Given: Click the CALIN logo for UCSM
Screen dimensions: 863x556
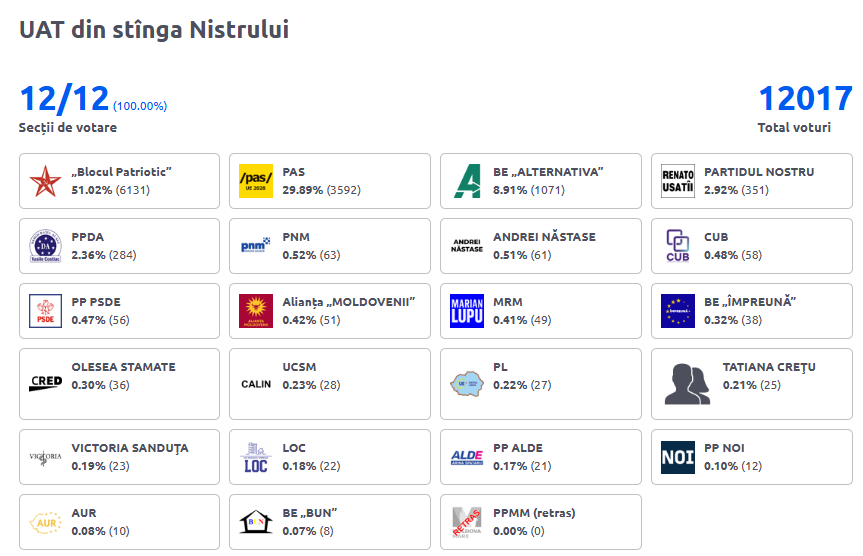Looking at the screenshot, I should point(256,384).
